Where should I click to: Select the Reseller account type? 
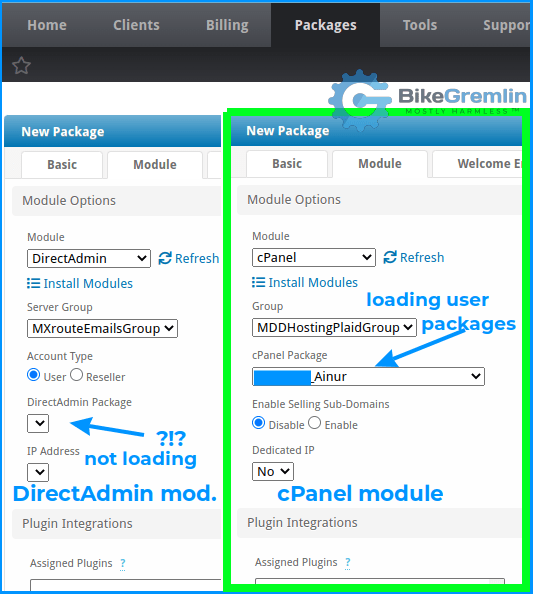(x=76, y=375)
